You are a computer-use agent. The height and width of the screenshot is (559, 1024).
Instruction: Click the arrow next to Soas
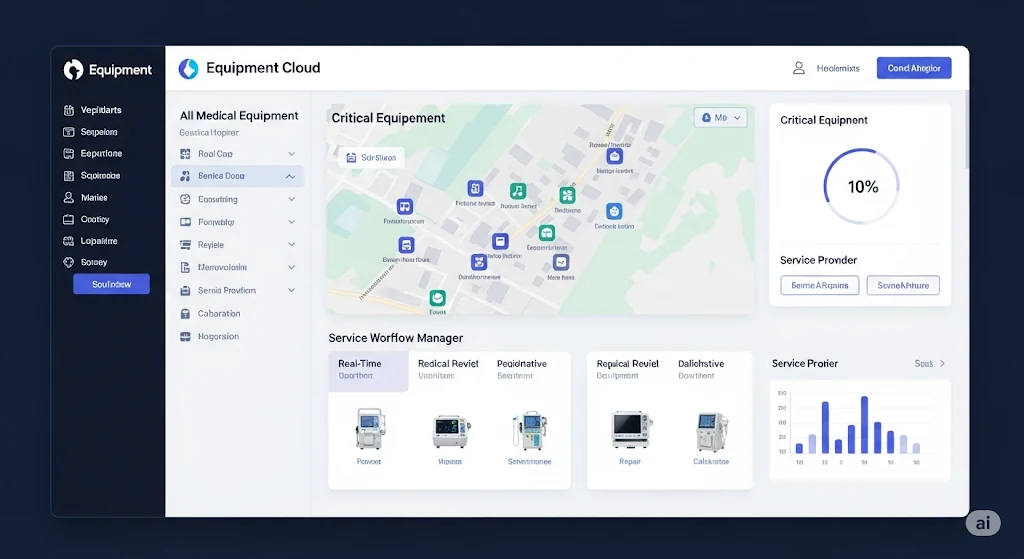click(942, 364)
